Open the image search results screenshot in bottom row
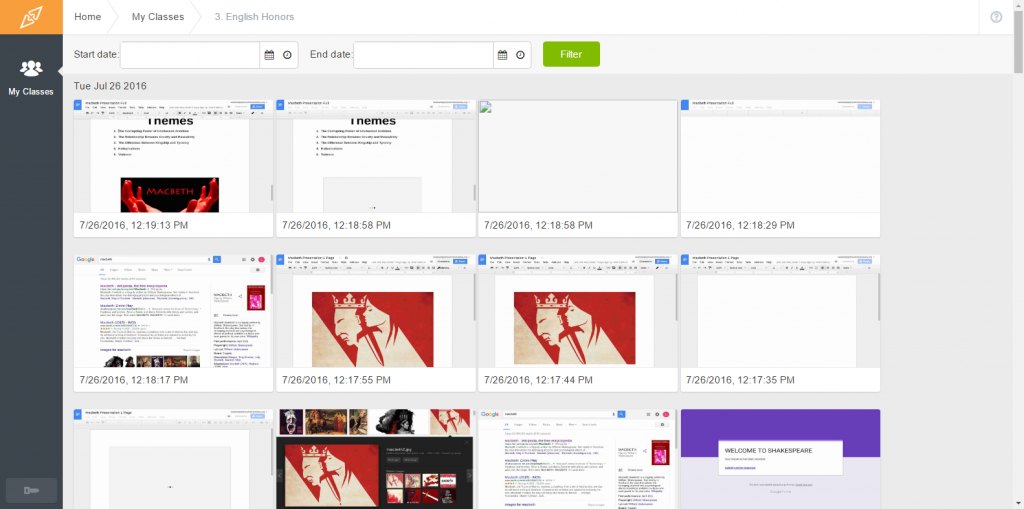 (x=376, y=459)
